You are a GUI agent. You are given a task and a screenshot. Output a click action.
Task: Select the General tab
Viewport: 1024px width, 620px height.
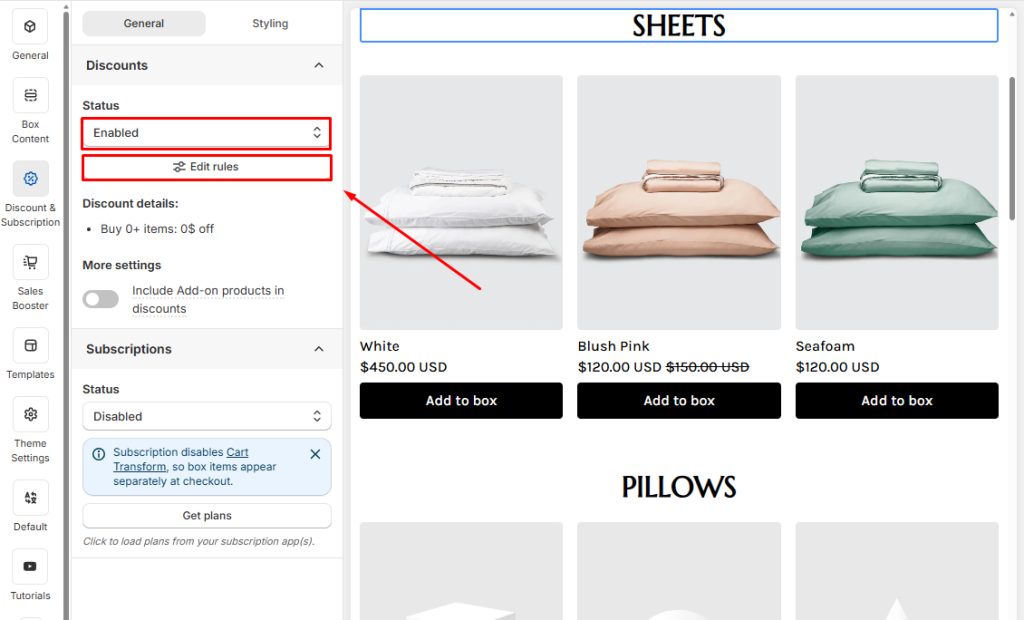click(144, 23)
